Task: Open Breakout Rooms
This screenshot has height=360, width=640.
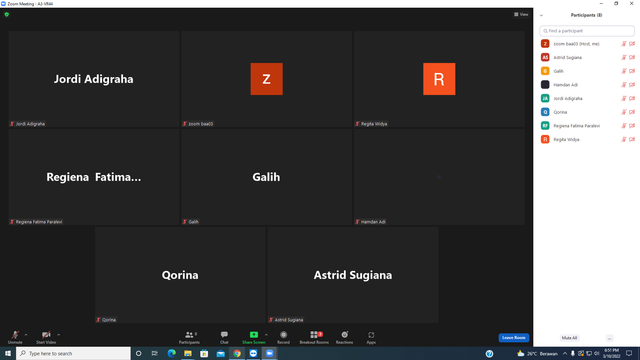Action: pyautogui.click(x=314, y=337)
